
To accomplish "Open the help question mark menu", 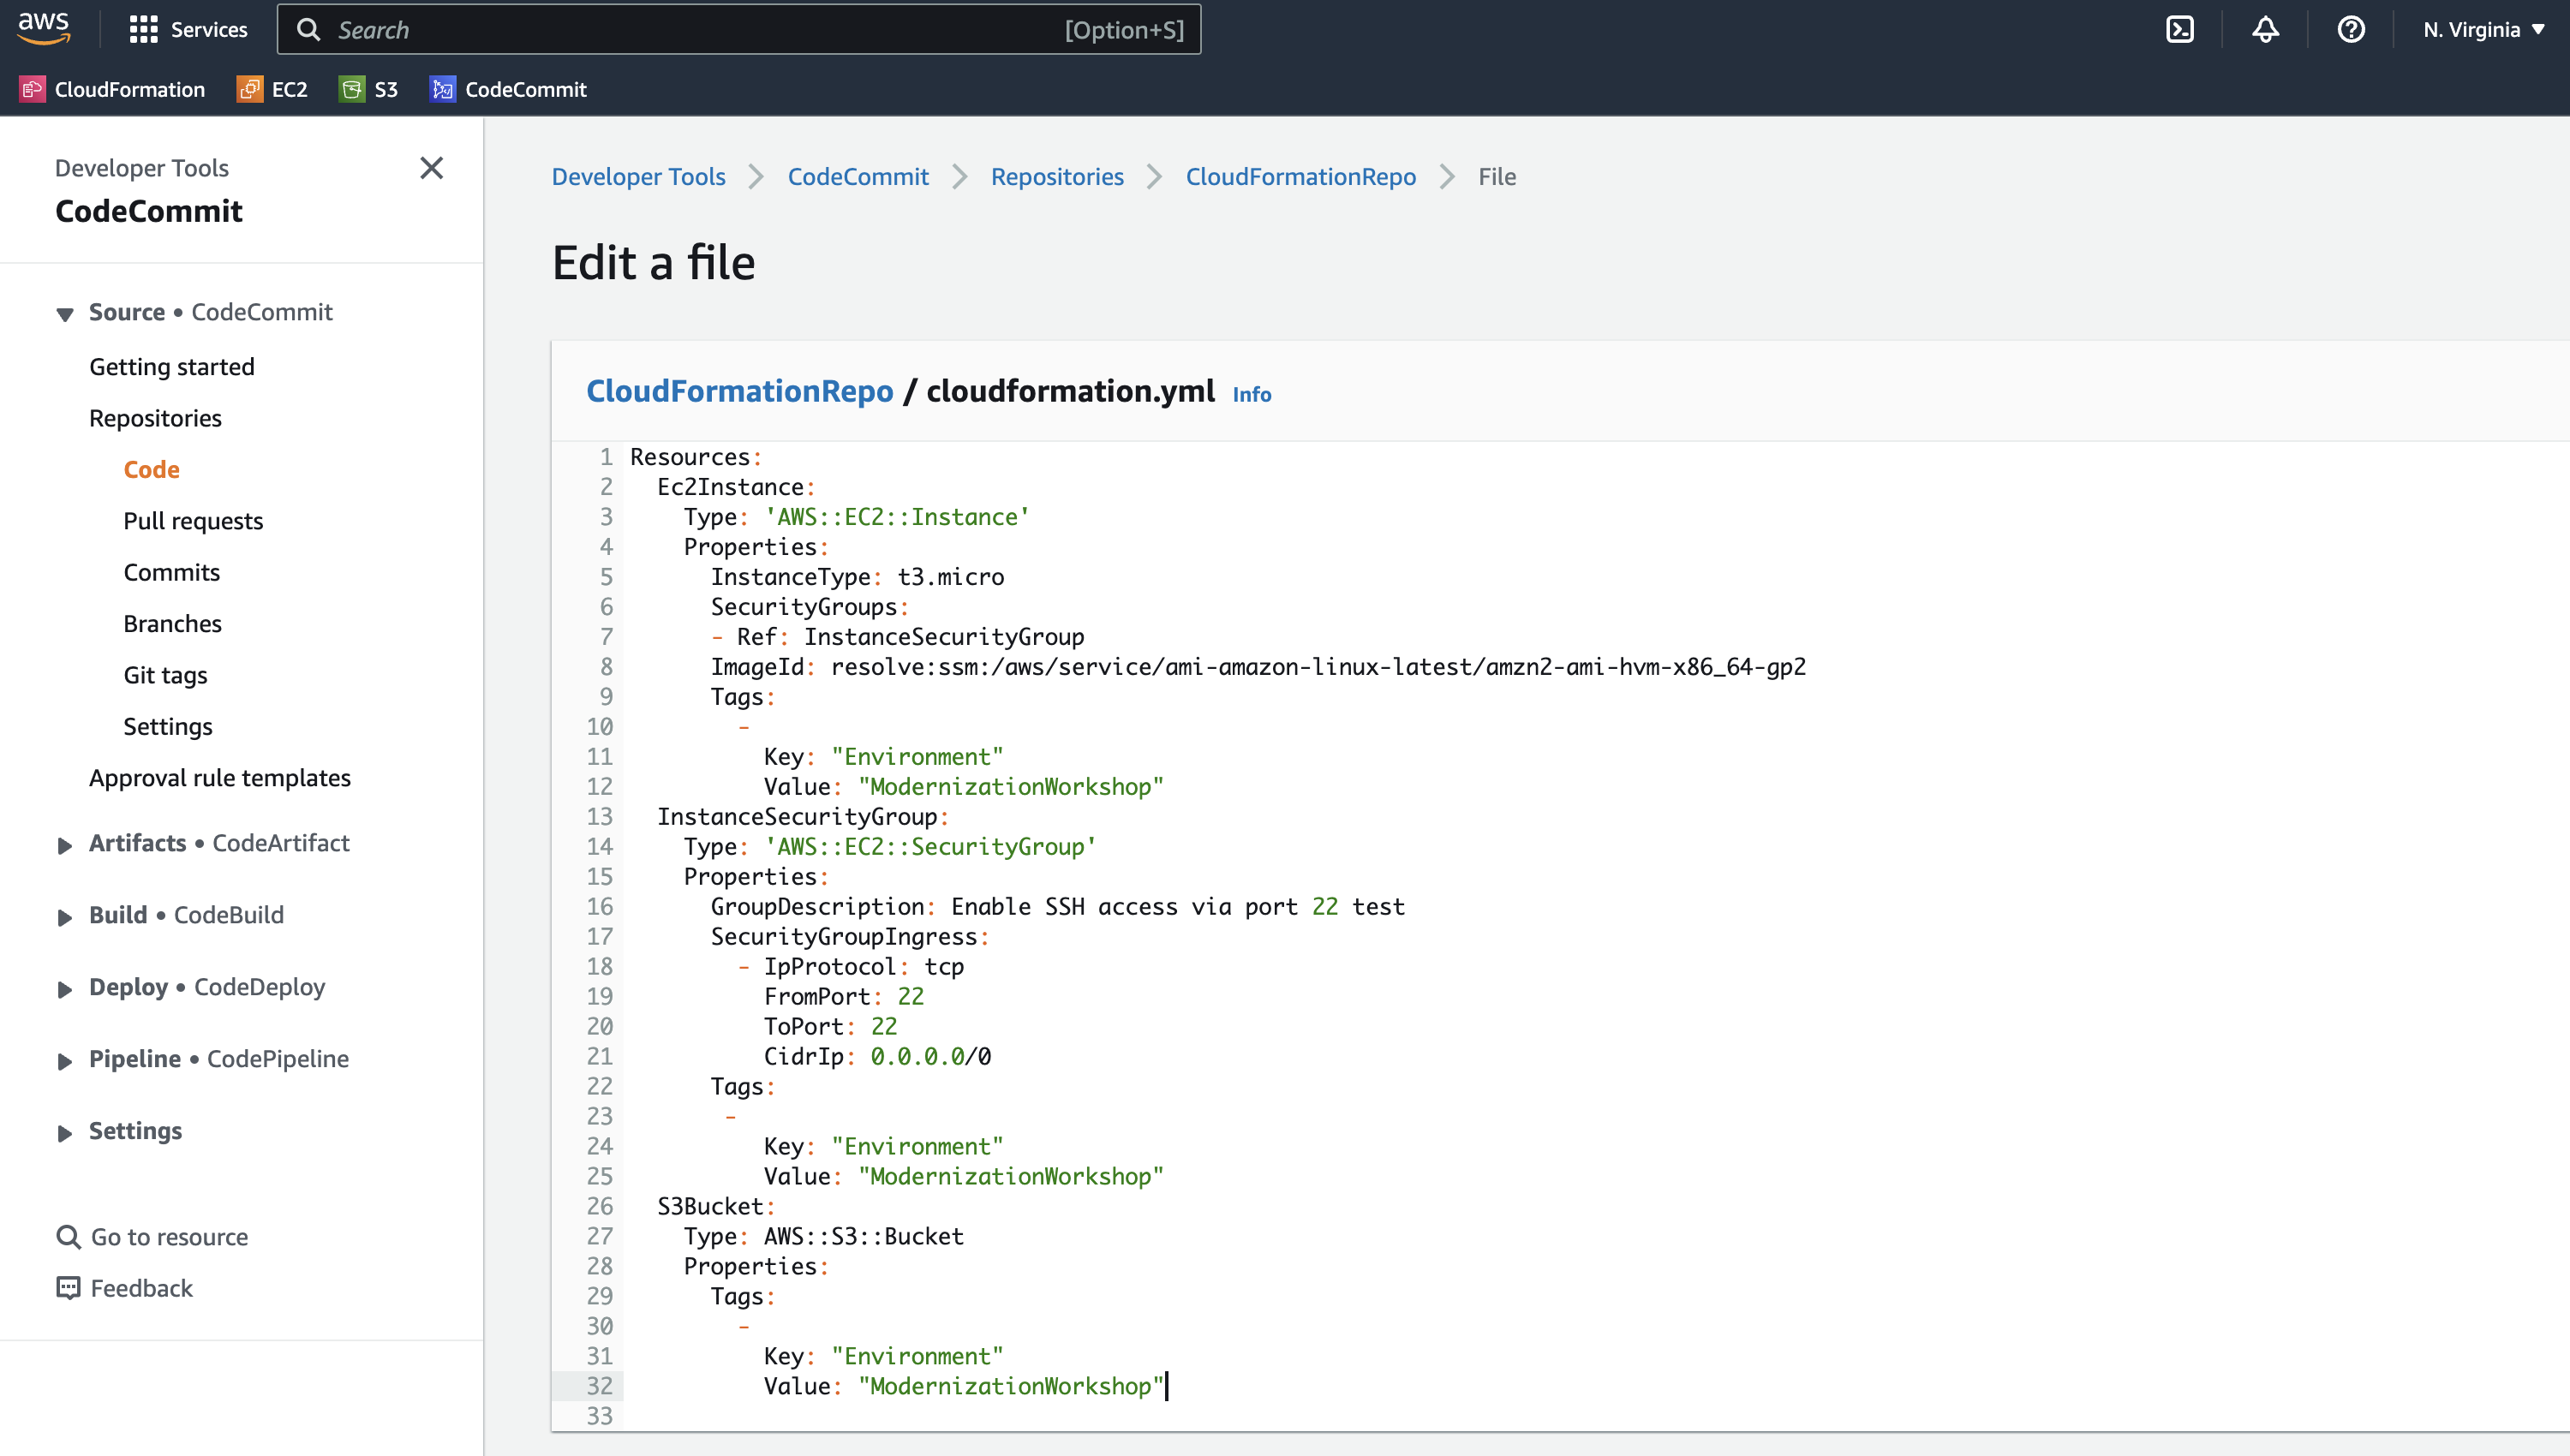I will pos(2351,30).
